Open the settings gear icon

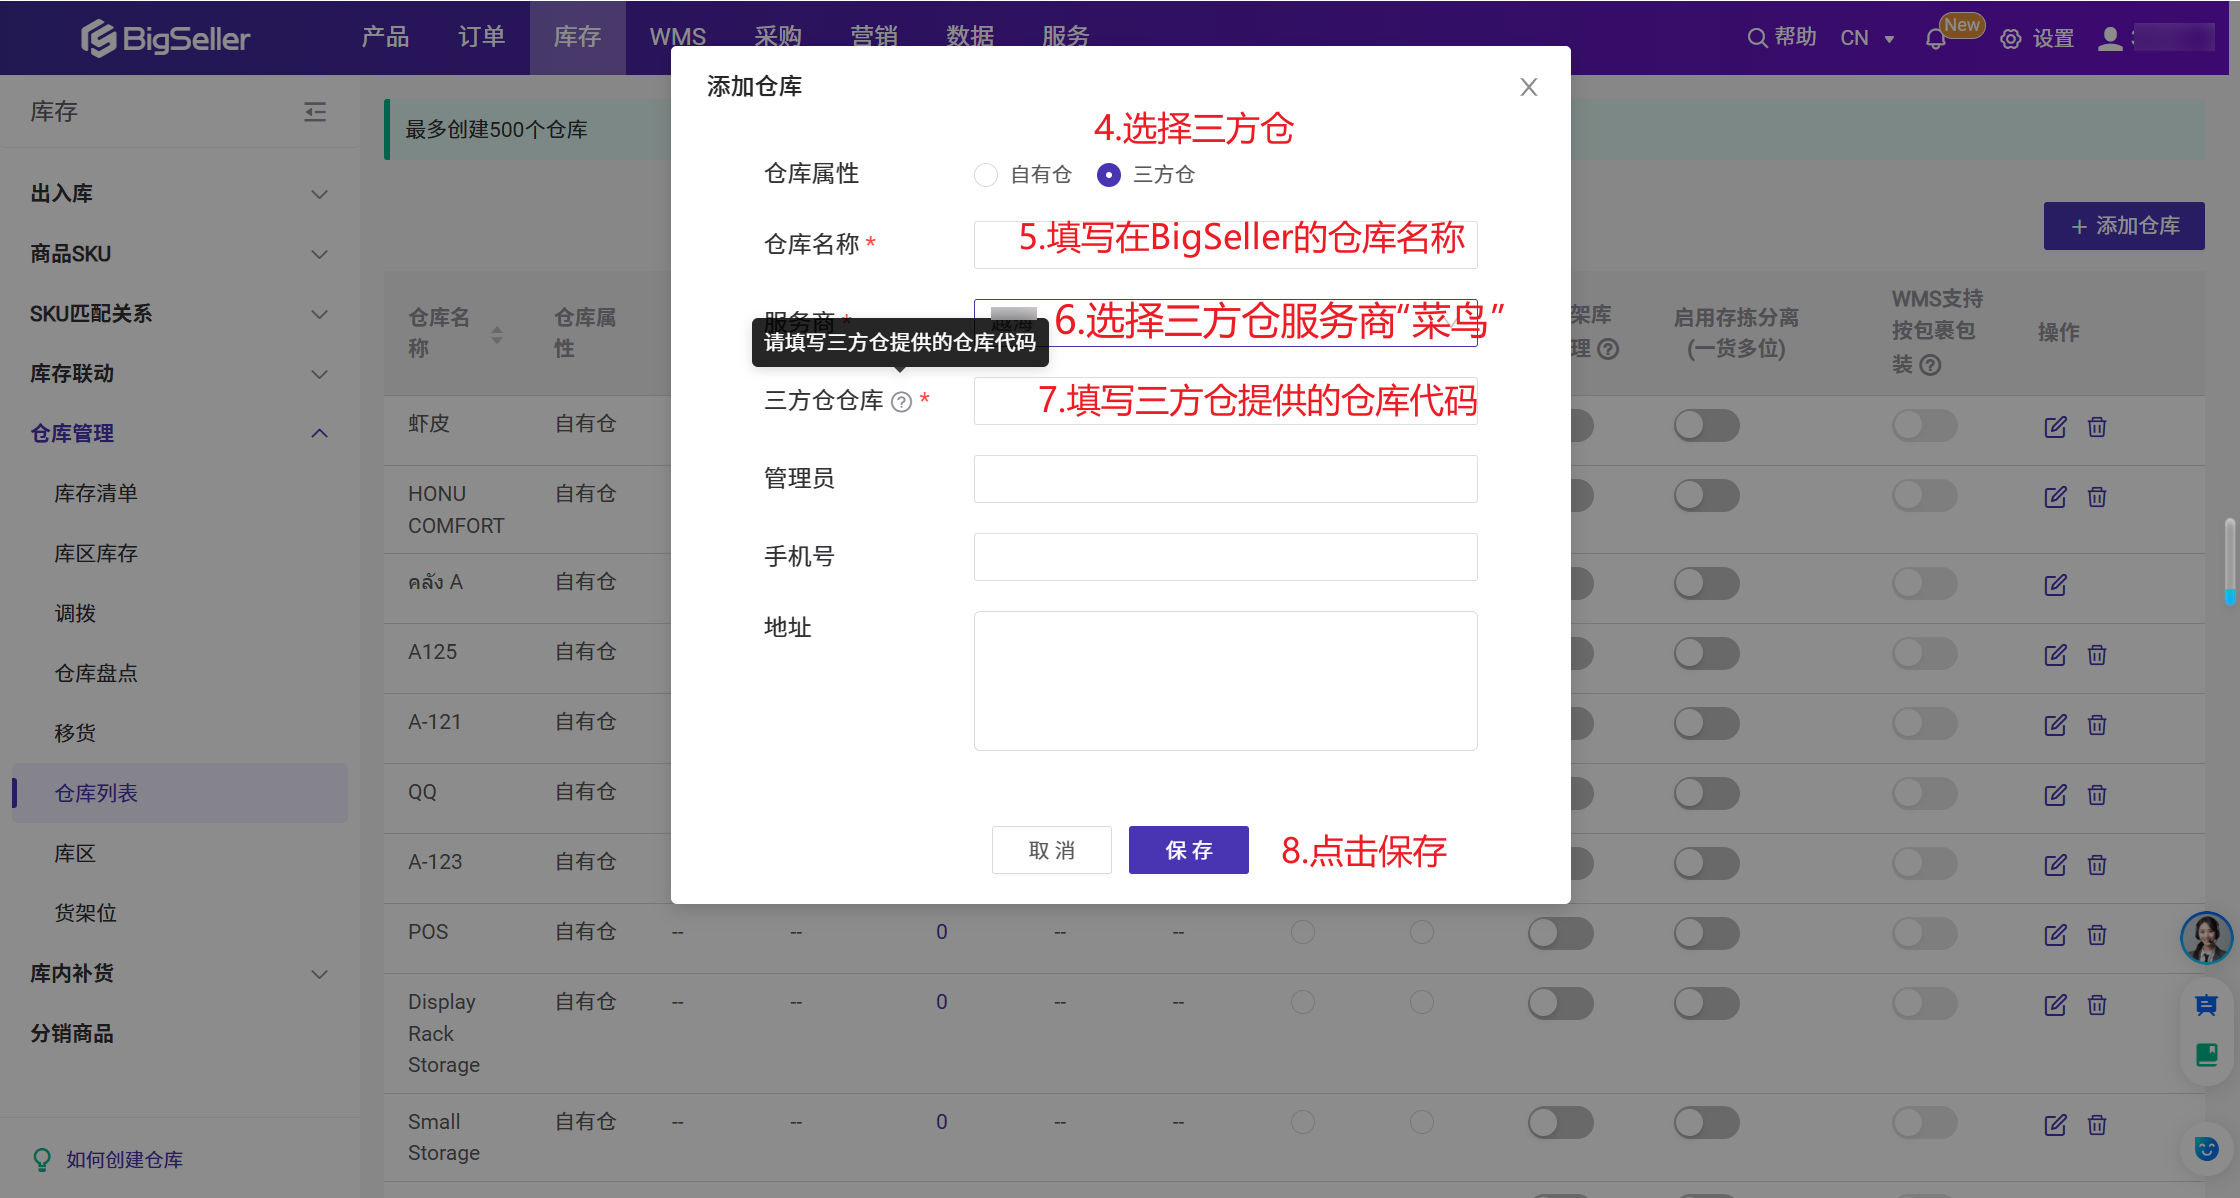2011,39
